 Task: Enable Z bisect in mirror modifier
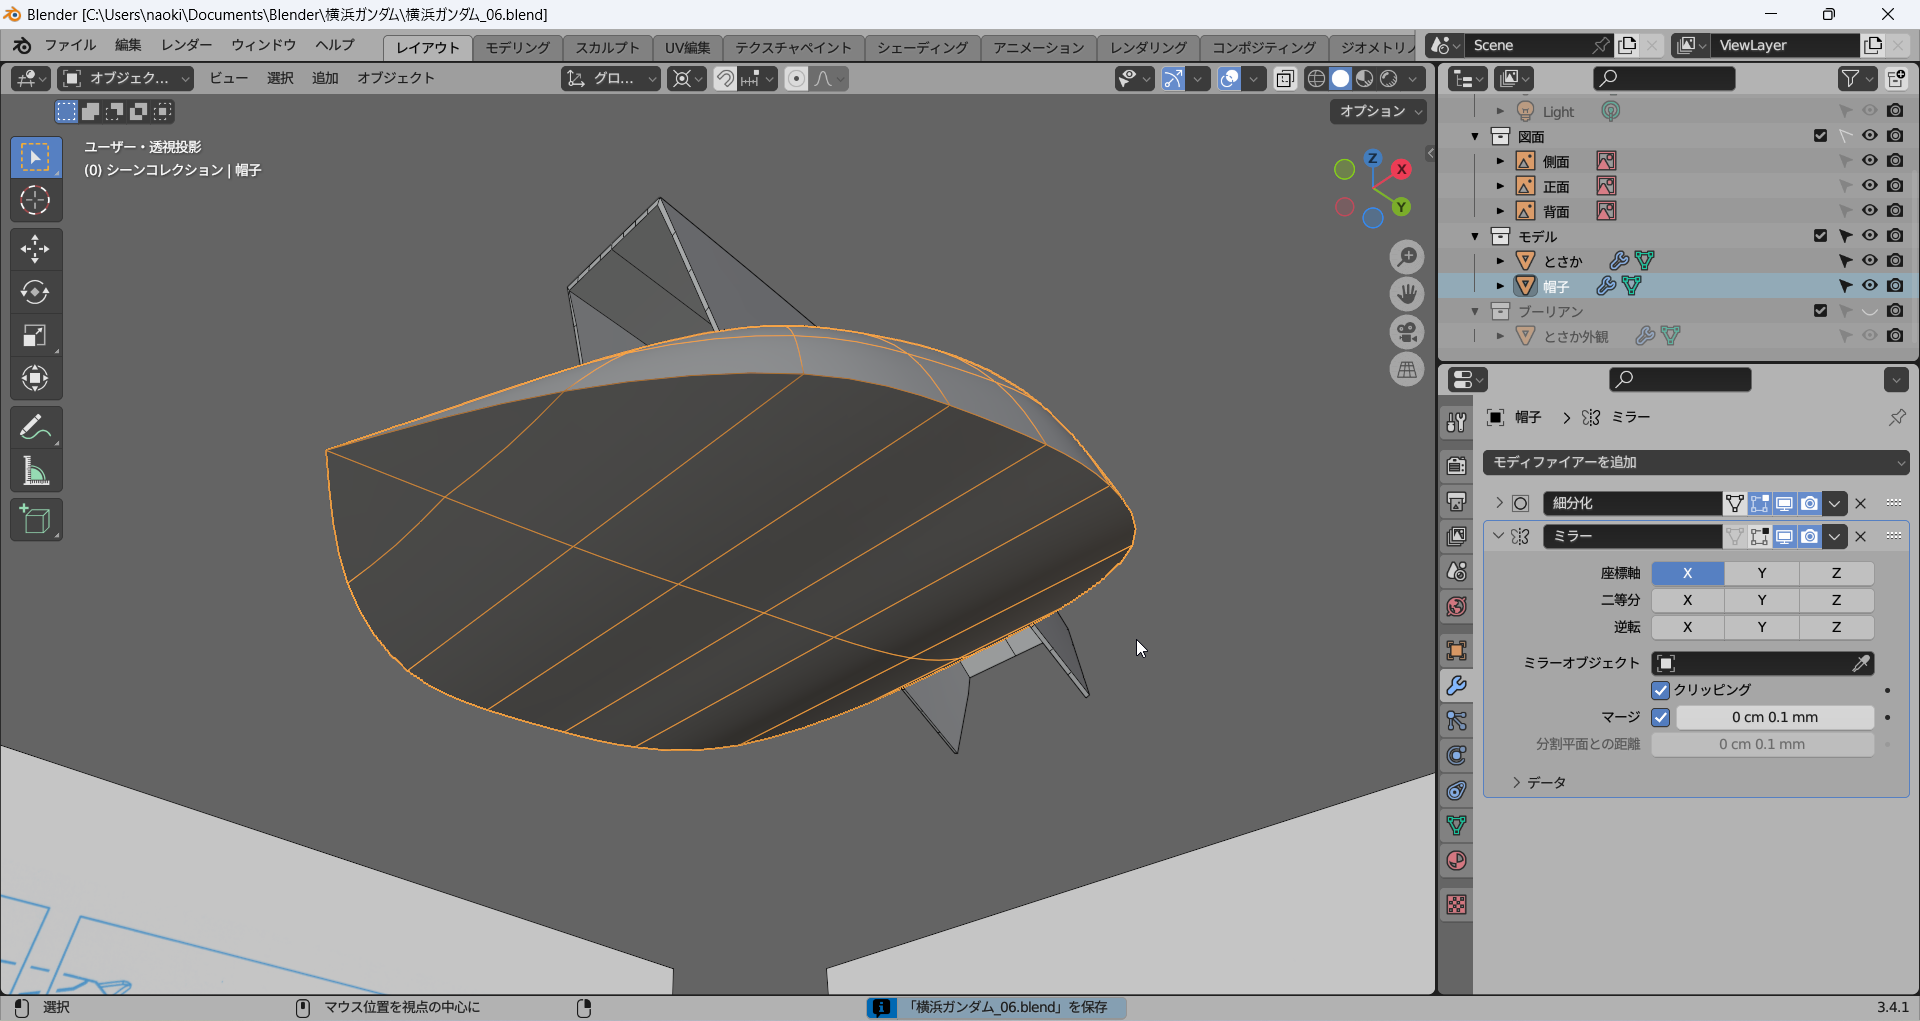click(x=1836, y=600)
